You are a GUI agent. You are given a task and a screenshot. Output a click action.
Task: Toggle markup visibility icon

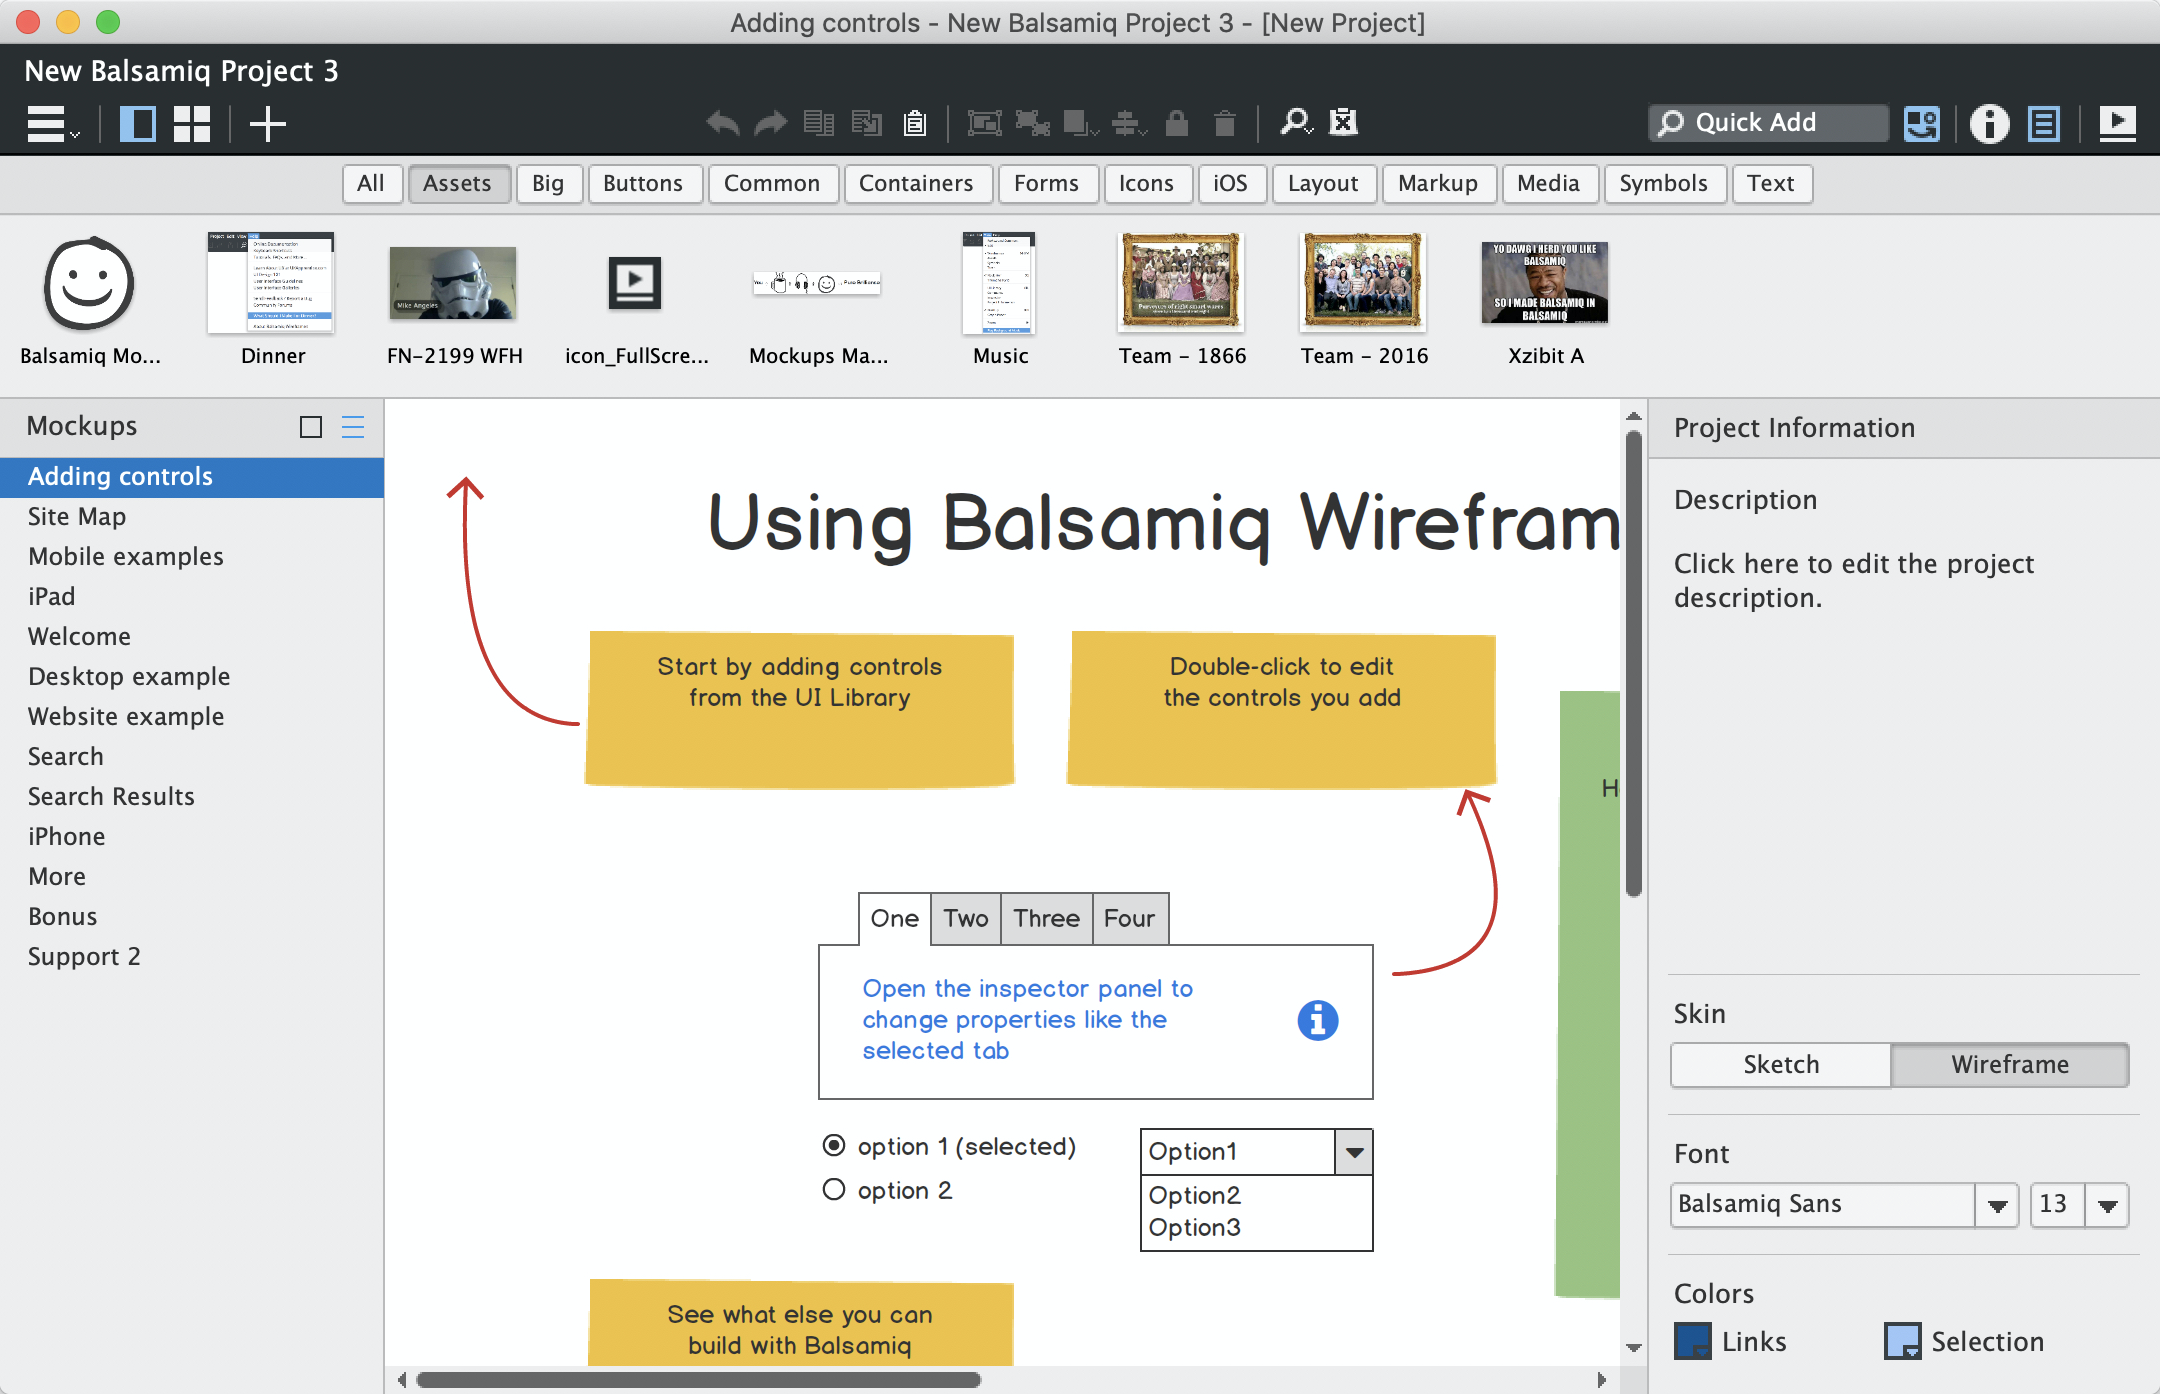click(x=1343, y=122)
